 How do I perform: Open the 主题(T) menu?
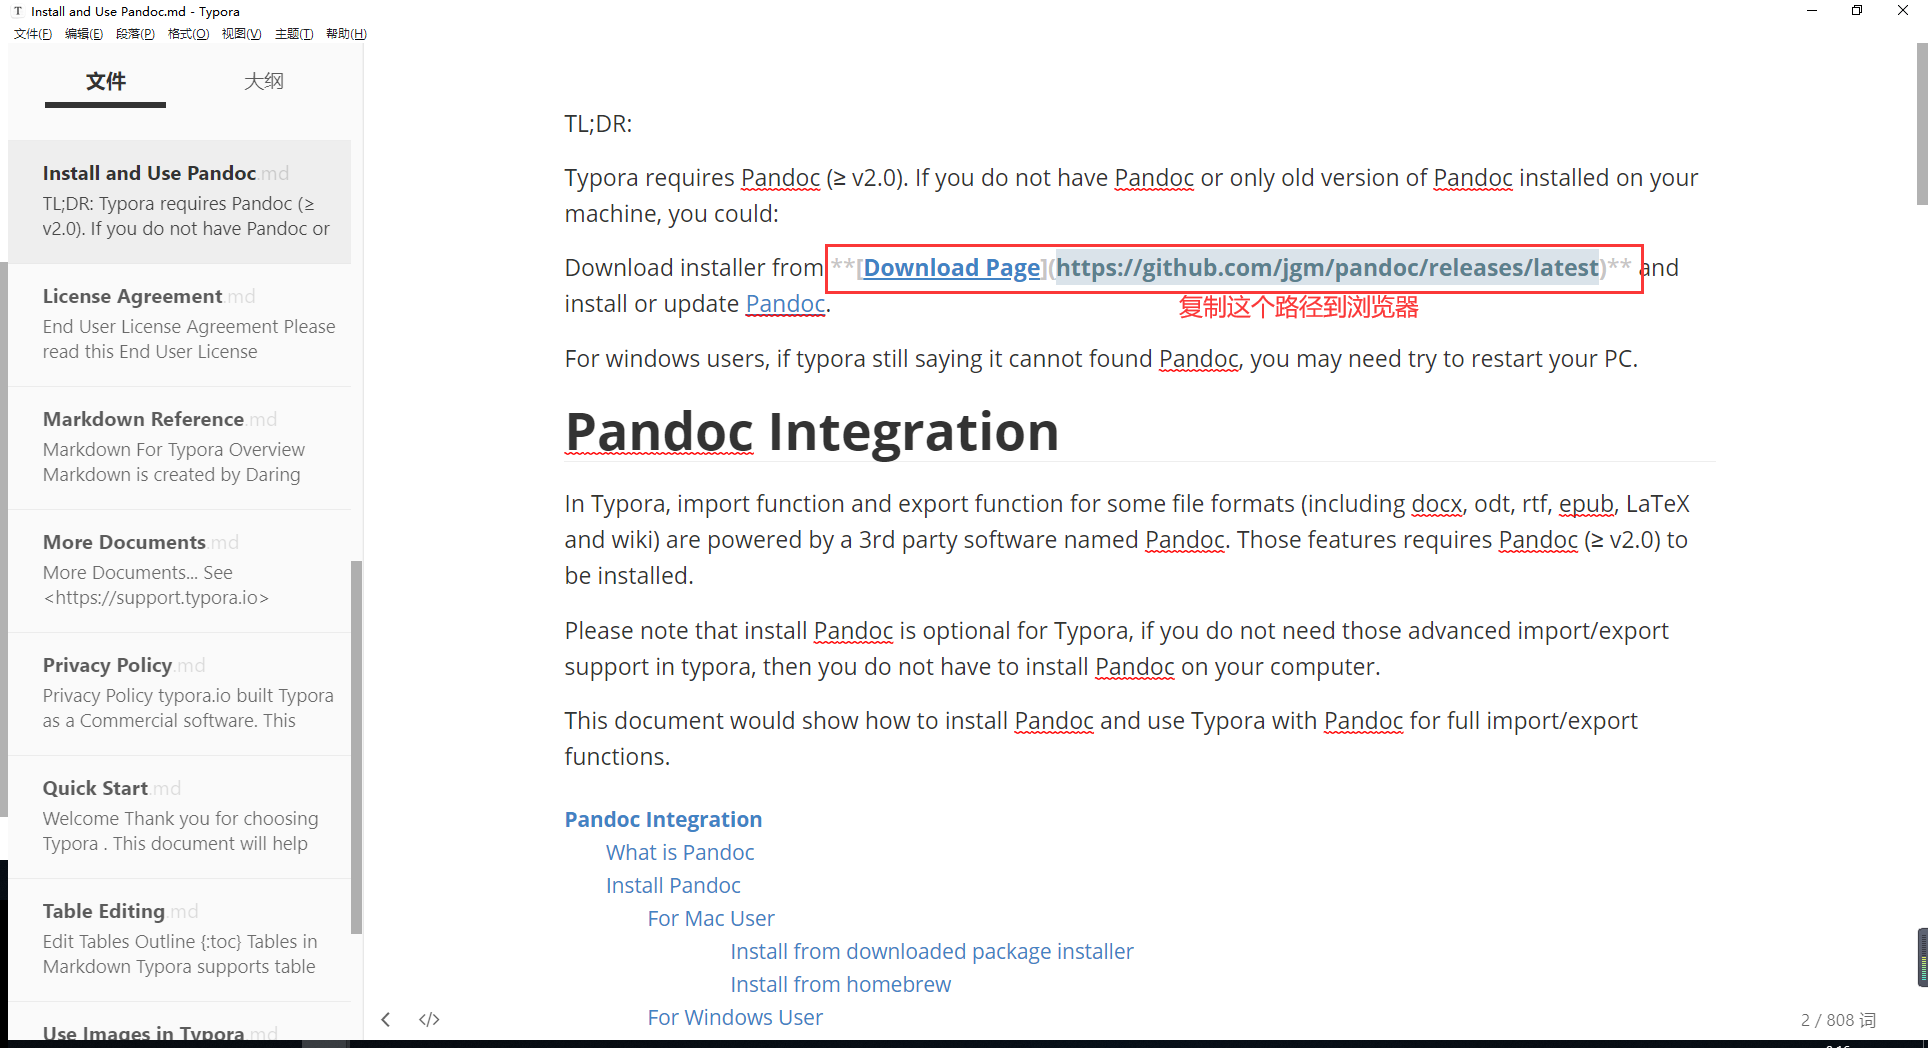pyautogui.click(x=294, y=34)
